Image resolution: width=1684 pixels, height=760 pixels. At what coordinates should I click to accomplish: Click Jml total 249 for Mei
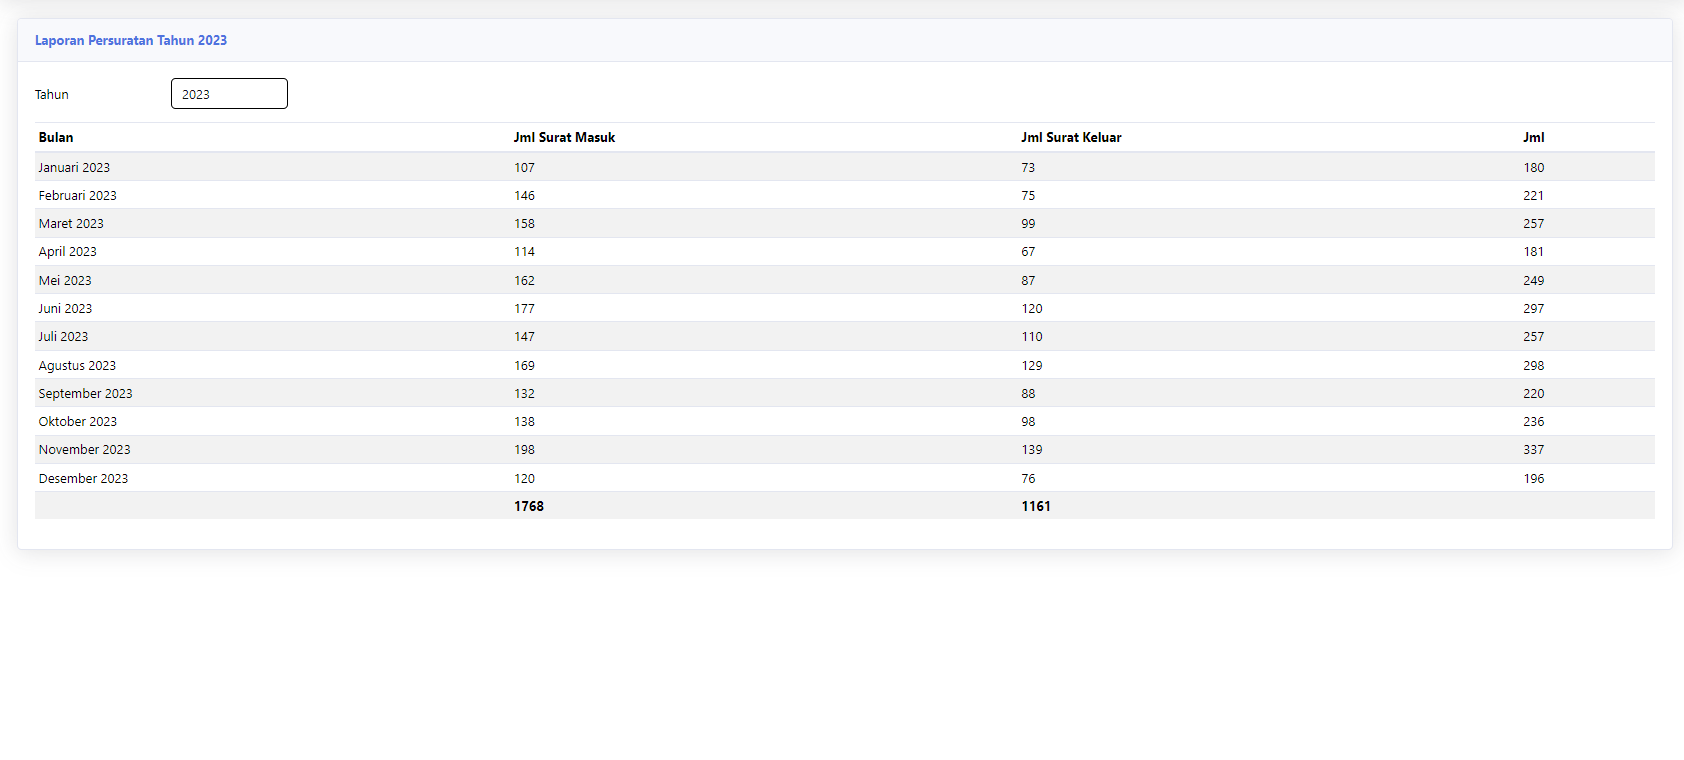click(x=1534, y=281)
